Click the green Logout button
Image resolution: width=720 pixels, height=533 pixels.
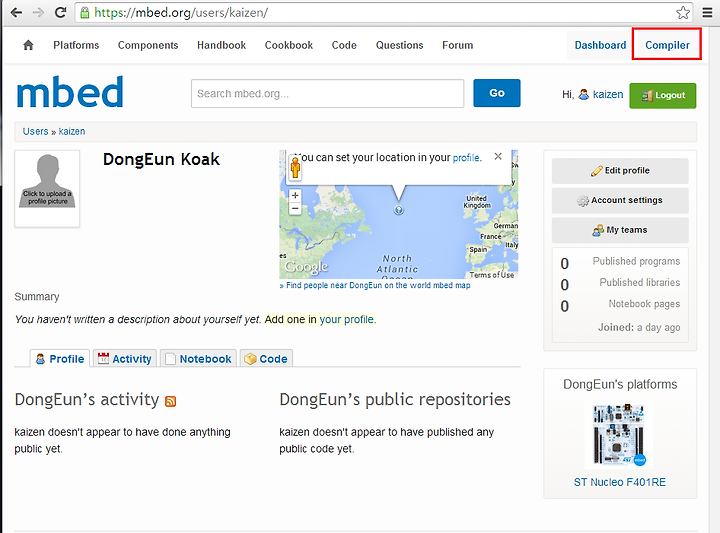[663, 95]
